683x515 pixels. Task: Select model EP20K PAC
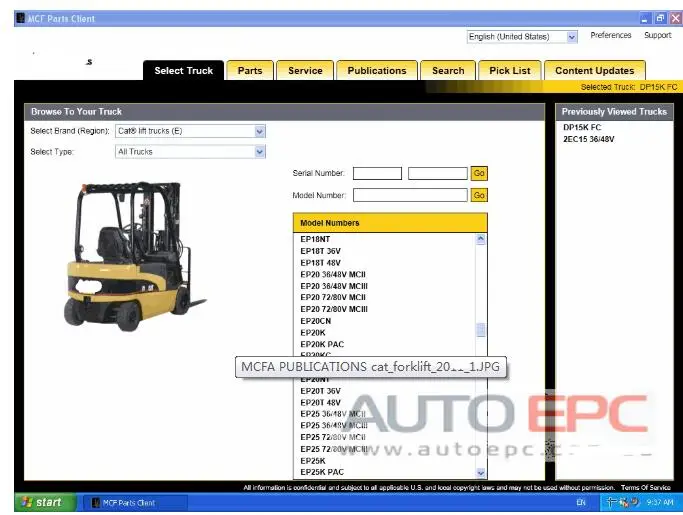point(322,344)
